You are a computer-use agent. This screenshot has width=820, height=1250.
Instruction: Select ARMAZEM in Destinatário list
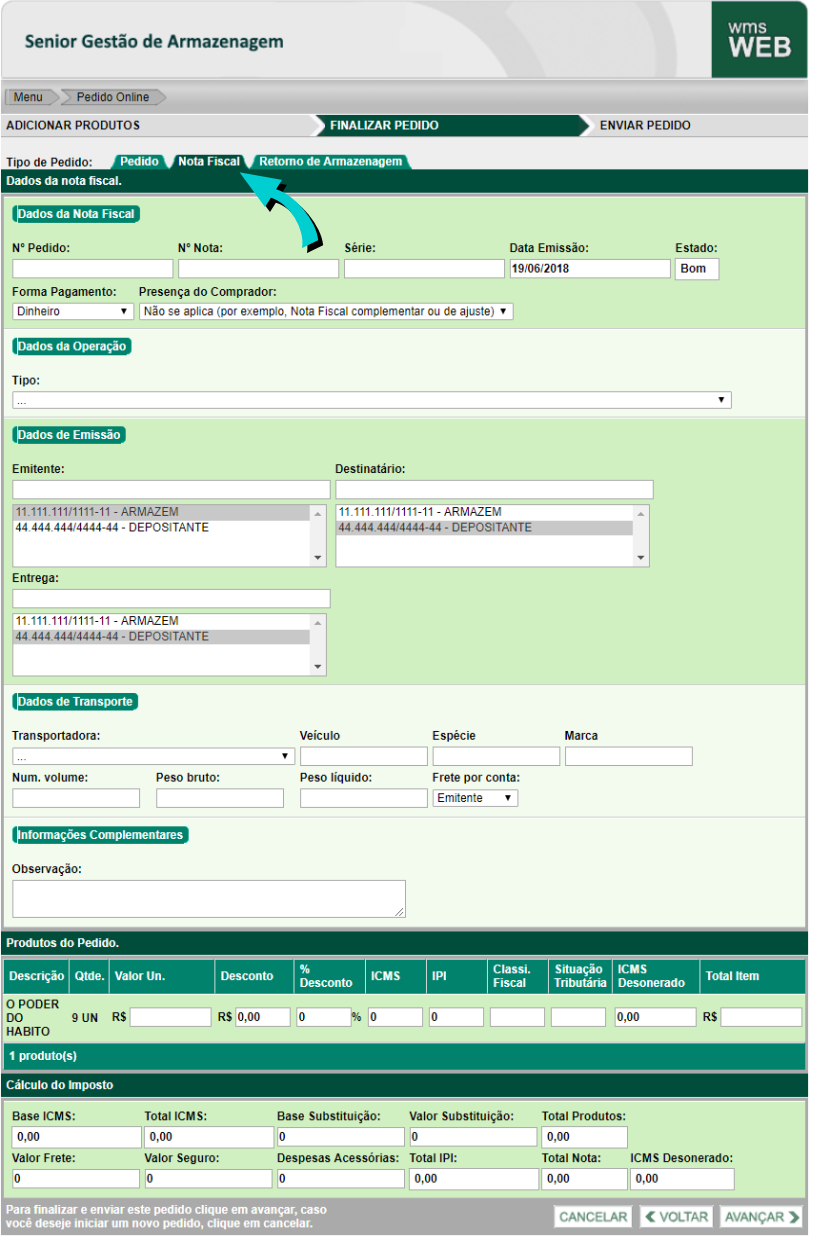tap(485, 512)
